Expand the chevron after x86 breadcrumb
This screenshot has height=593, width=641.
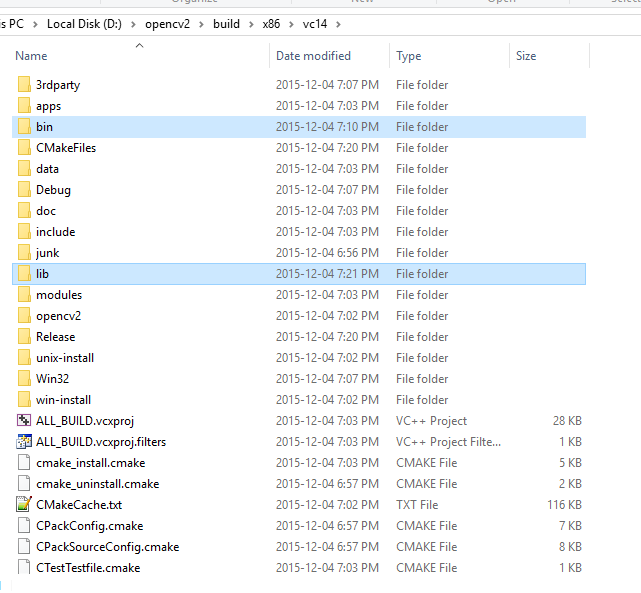click(291, 25)
